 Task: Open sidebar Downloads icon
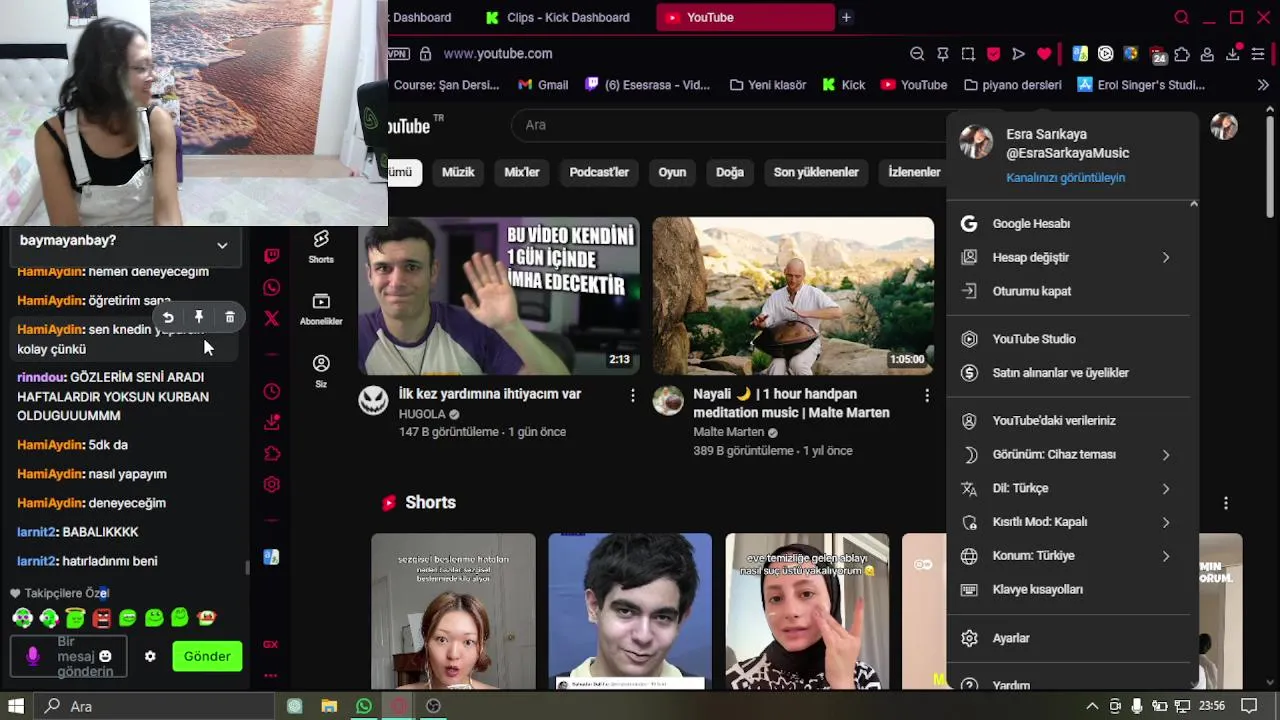(x=271, y=422)
